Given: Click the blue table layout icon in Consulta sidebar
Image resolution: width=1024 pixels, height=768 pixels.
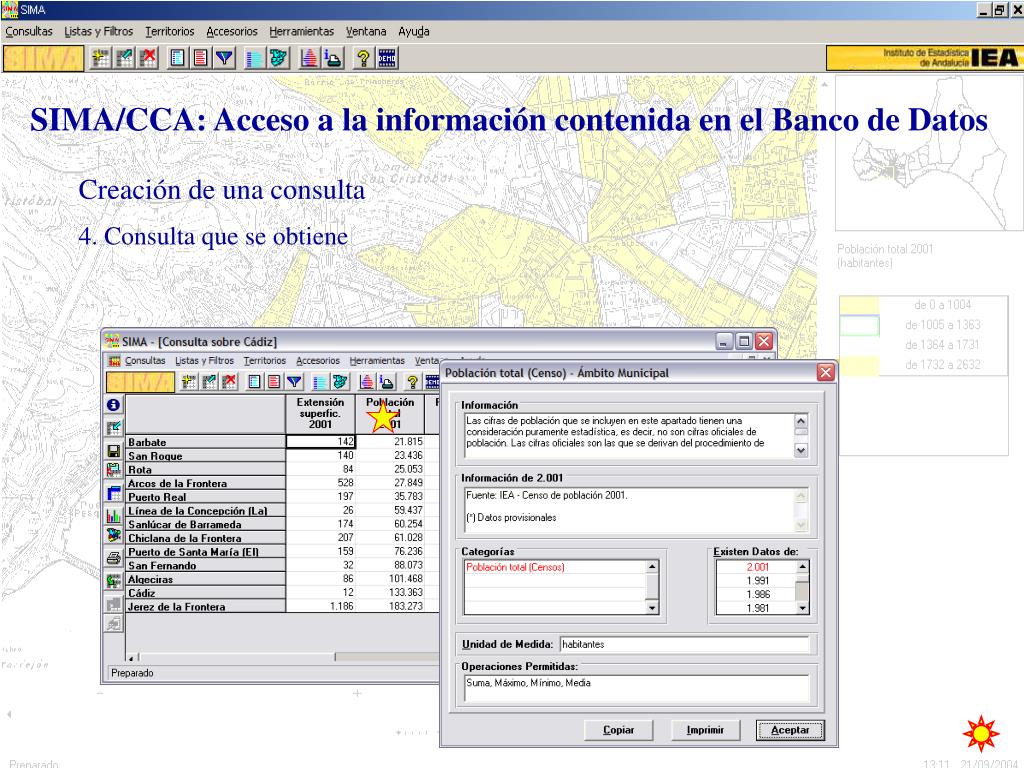Looking at the screenshot, I should [114, 493].
